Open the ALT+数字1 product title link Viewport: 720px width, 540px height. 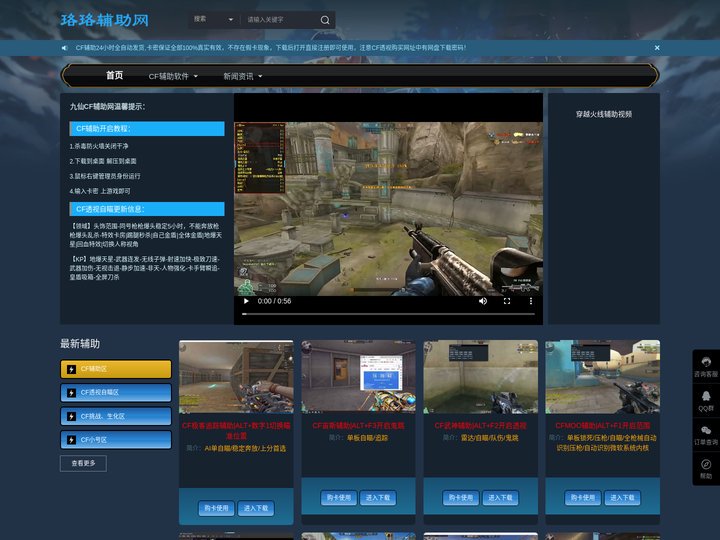pos(236,430)
